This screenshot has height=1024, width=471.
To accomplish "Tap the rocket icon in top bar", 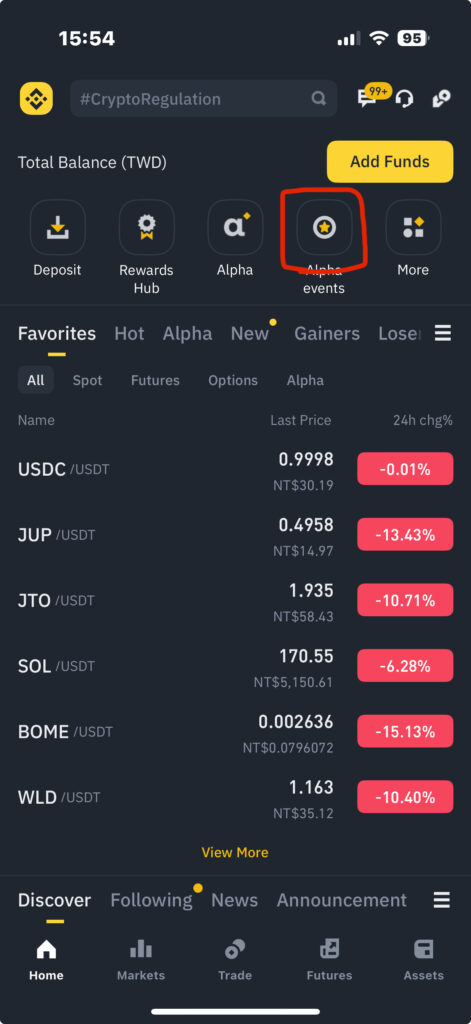I will coord(441,99).
